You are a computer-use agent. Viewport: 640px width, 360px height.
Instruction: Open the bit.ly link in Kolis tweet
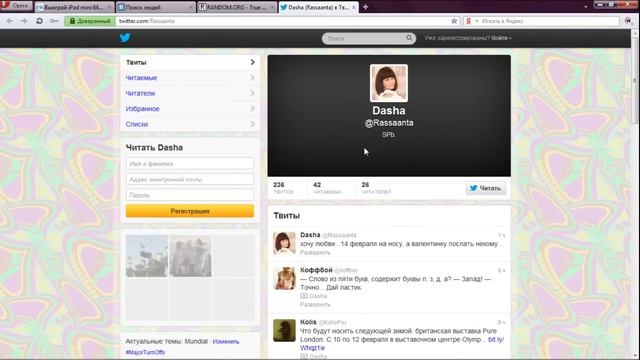(x=496, y=340)
